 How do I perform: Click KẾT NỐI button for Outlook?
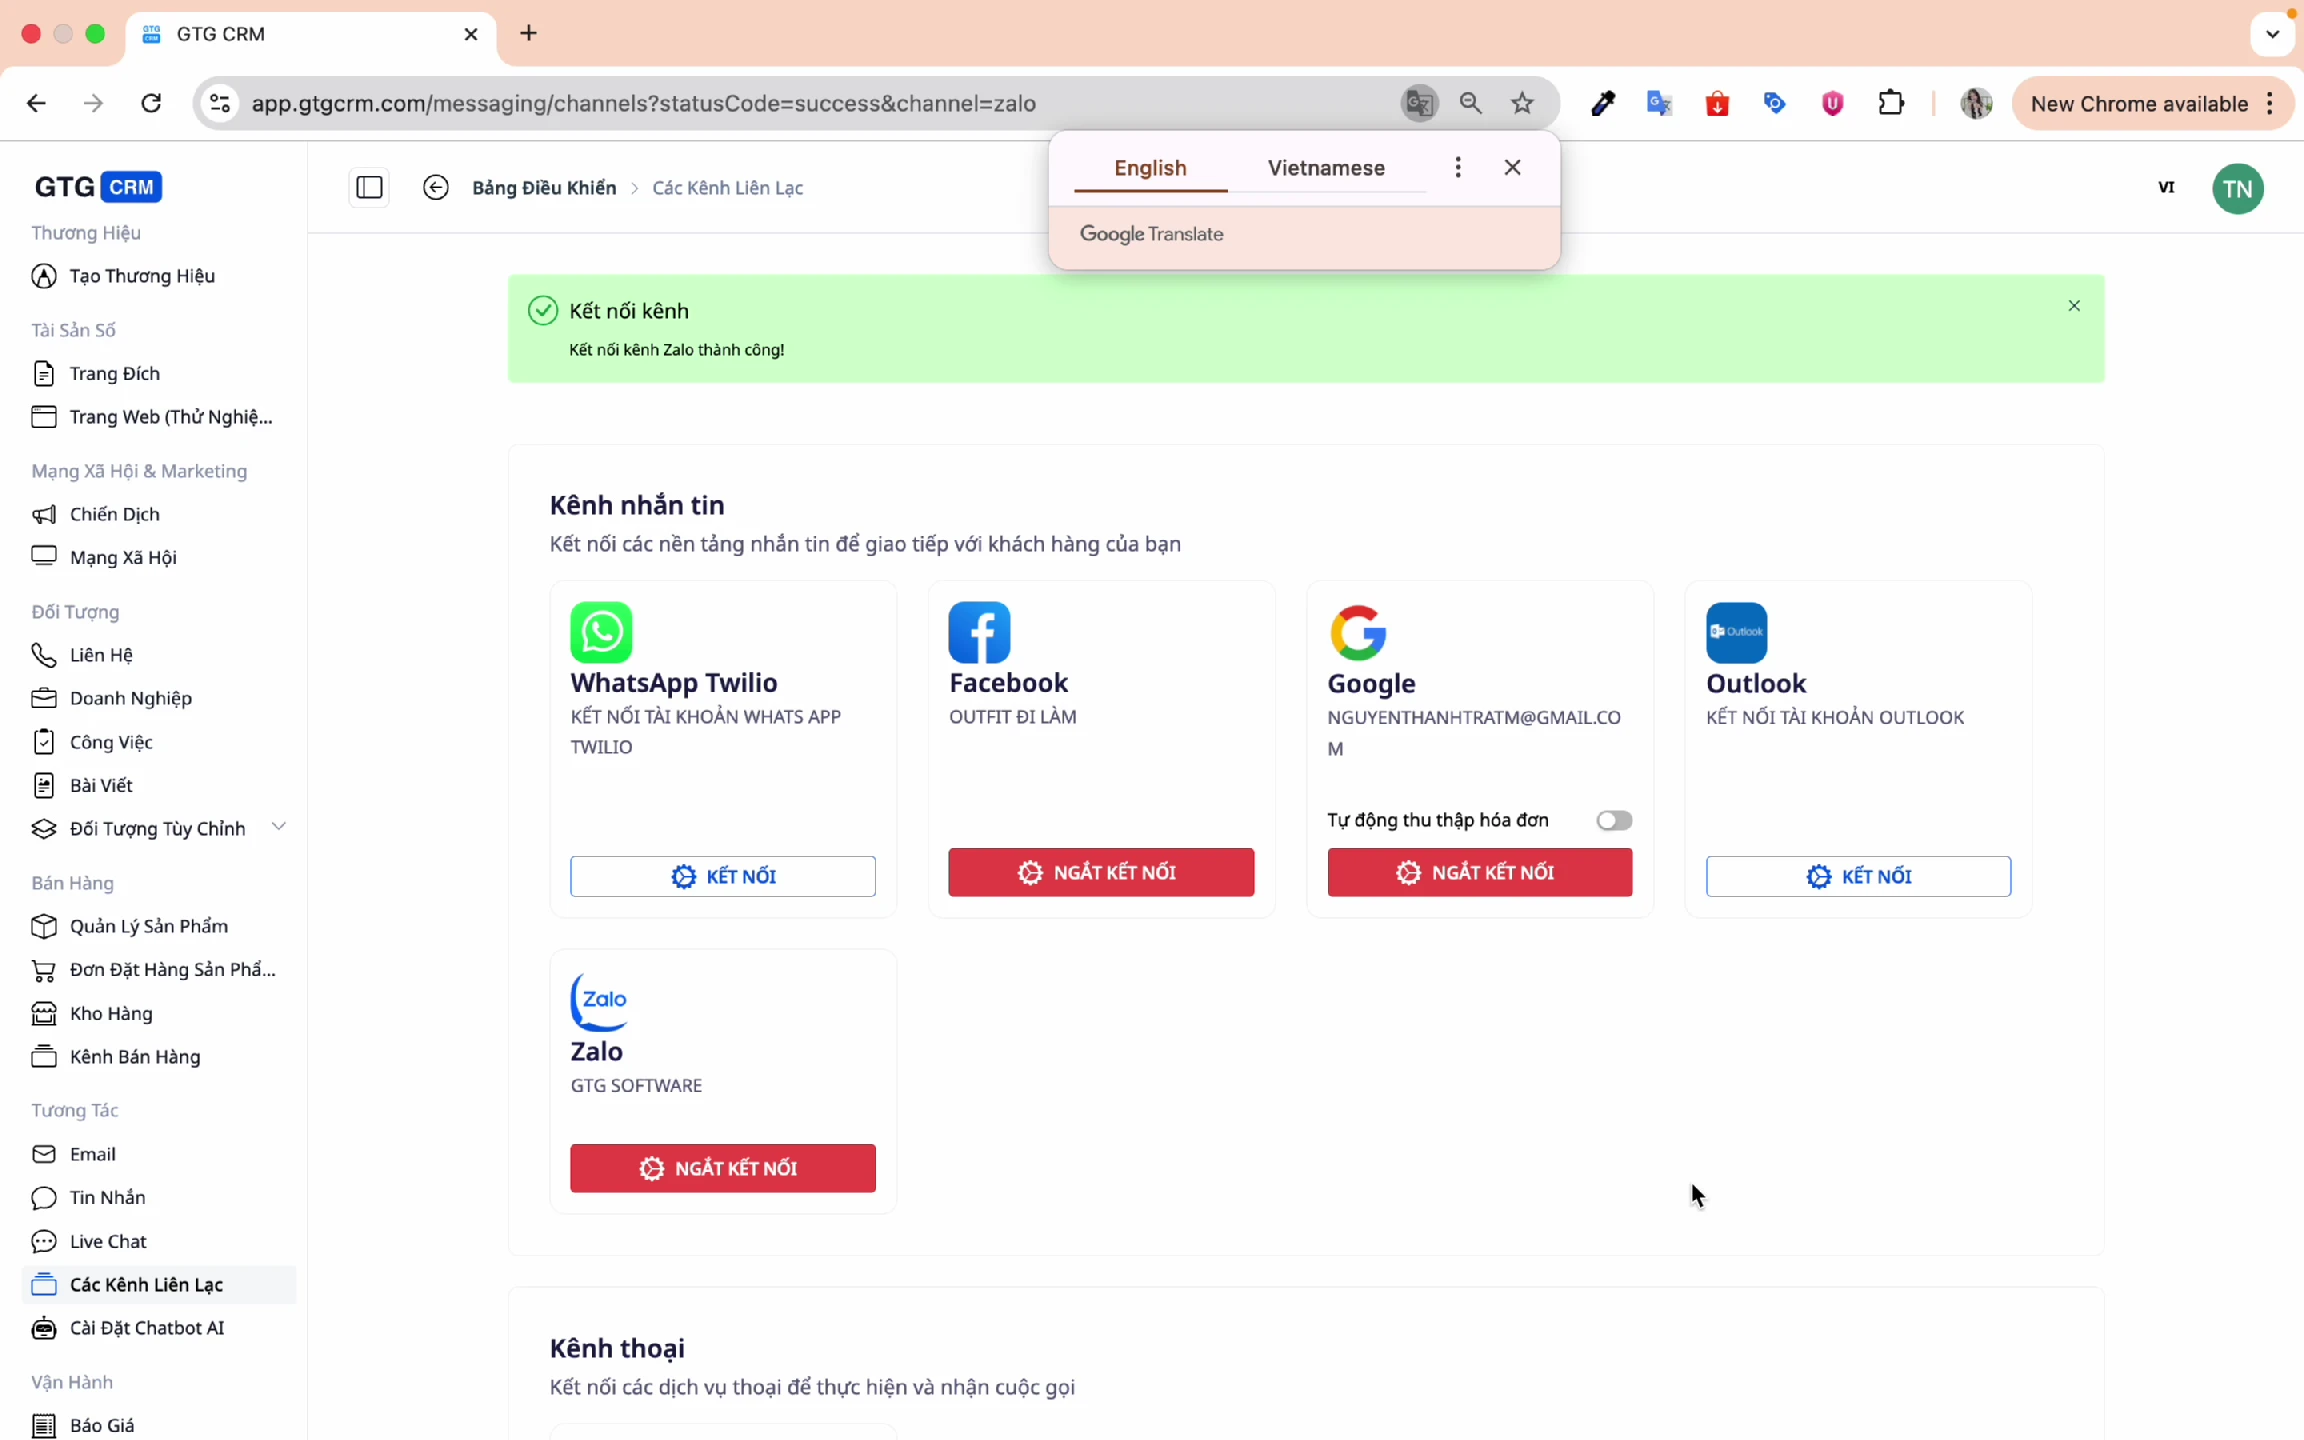[1858, 876]
